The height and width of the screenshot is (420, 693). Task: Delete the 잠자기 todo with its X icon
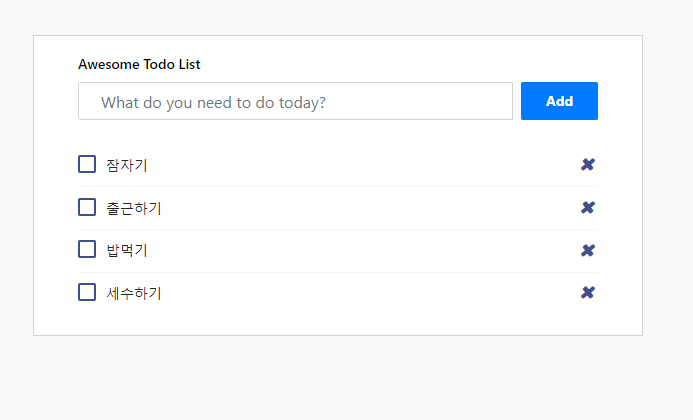pyautogui.click(x=588, y=165)
